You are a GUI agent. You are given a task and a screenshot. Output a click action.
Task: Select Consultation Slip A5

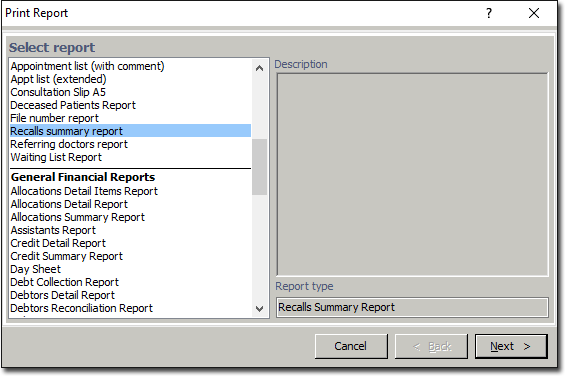(130, 92)
